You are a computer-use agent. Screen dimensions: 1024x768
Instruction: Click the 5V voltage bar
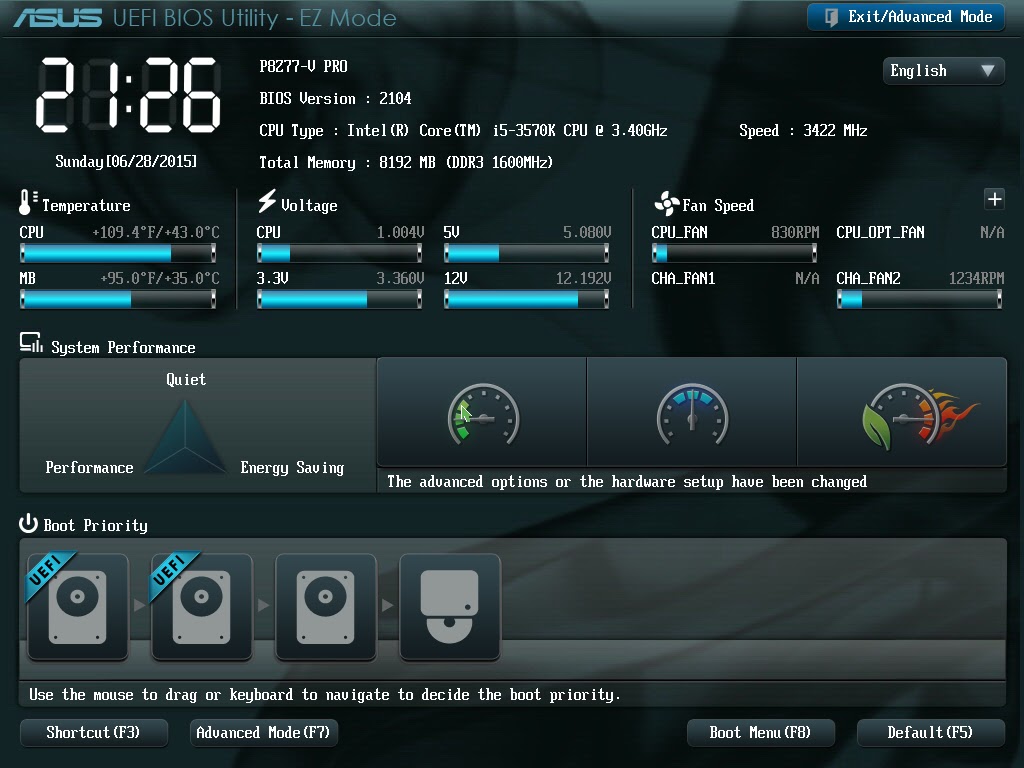pyautogui.click(x=526, y=253)
